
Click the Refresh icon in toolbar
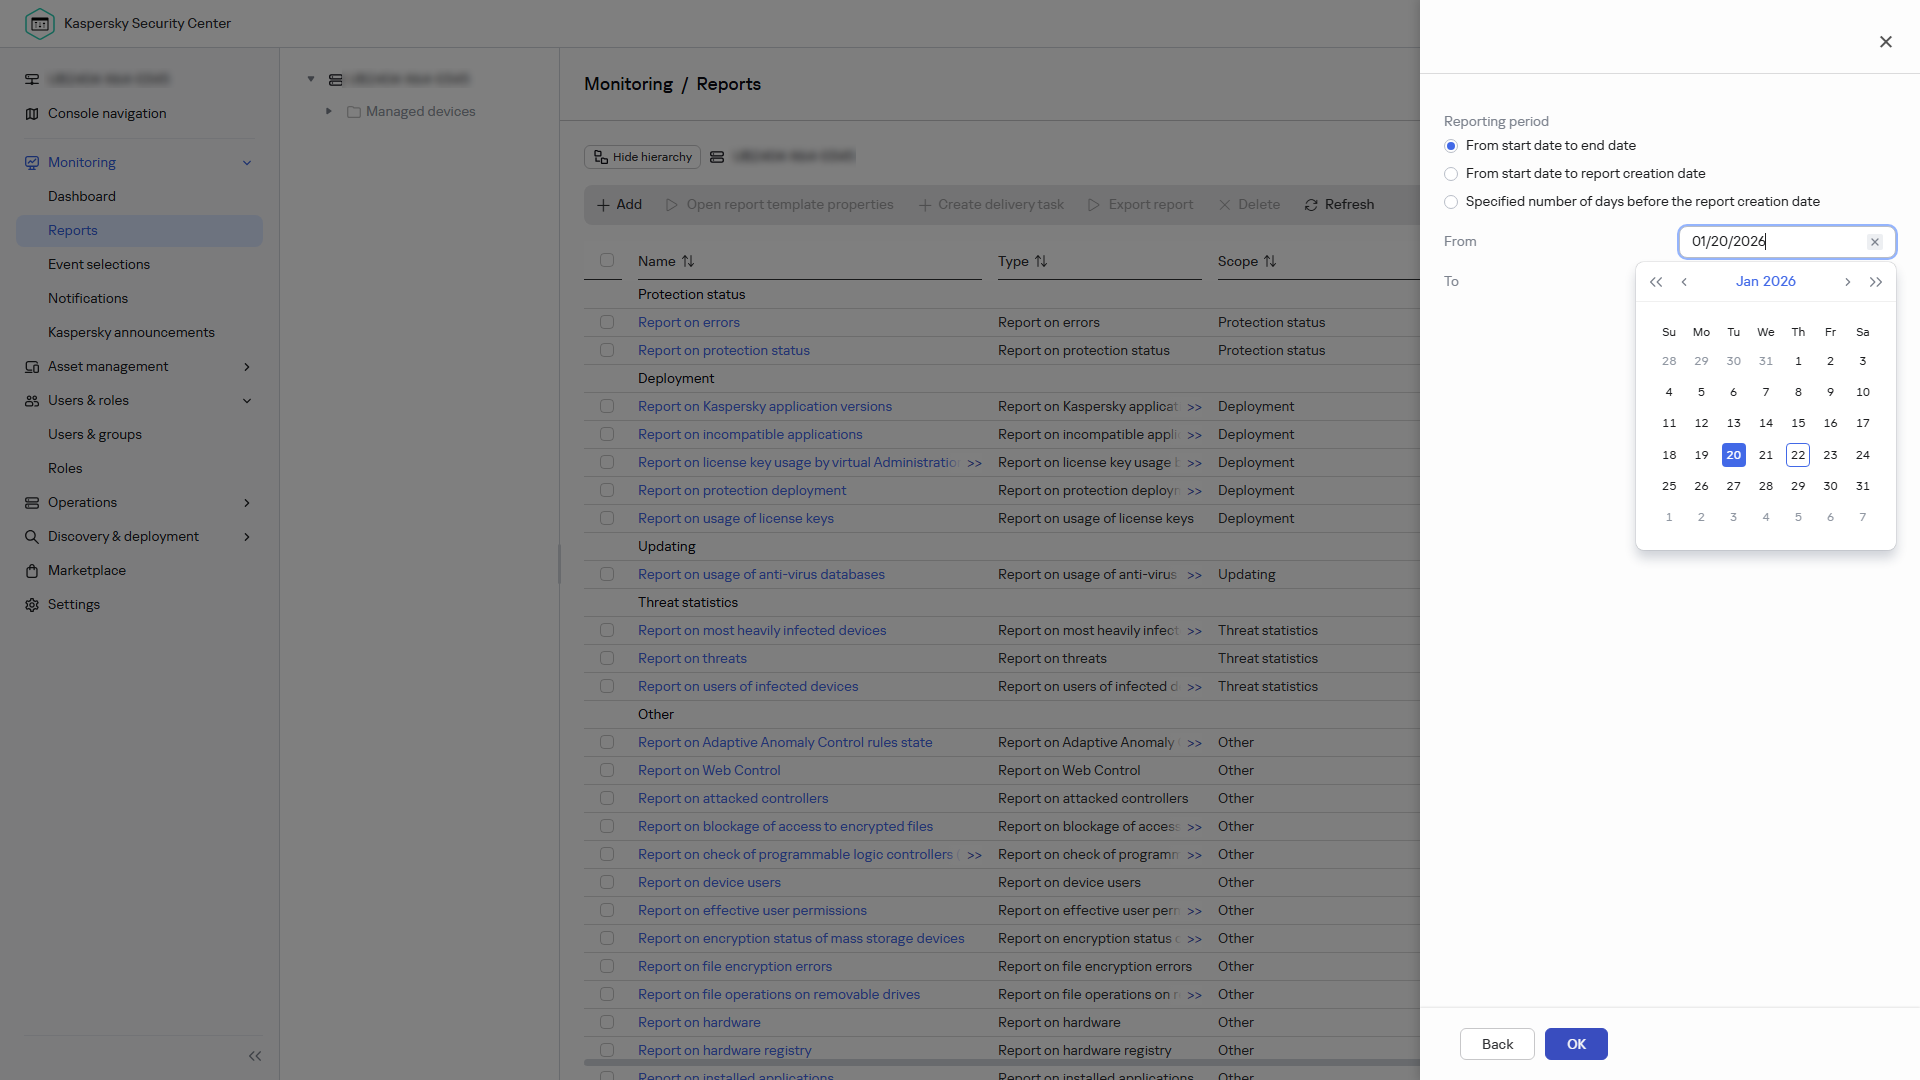click(1311, 205)
